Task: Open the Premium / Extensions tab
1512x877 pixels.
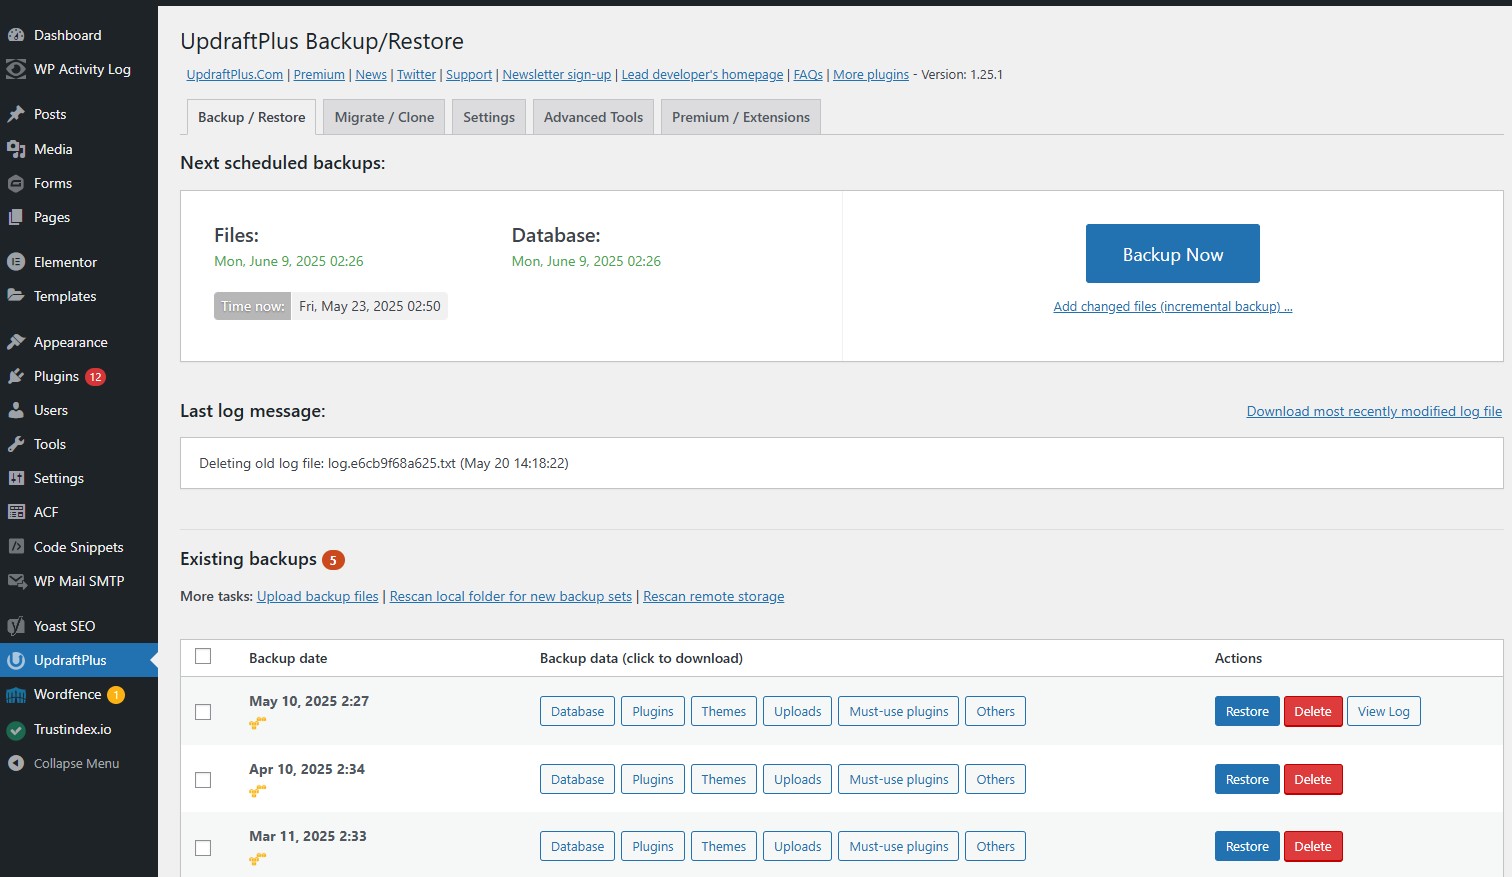Action: pyautogui.click(x=741, y=117)
